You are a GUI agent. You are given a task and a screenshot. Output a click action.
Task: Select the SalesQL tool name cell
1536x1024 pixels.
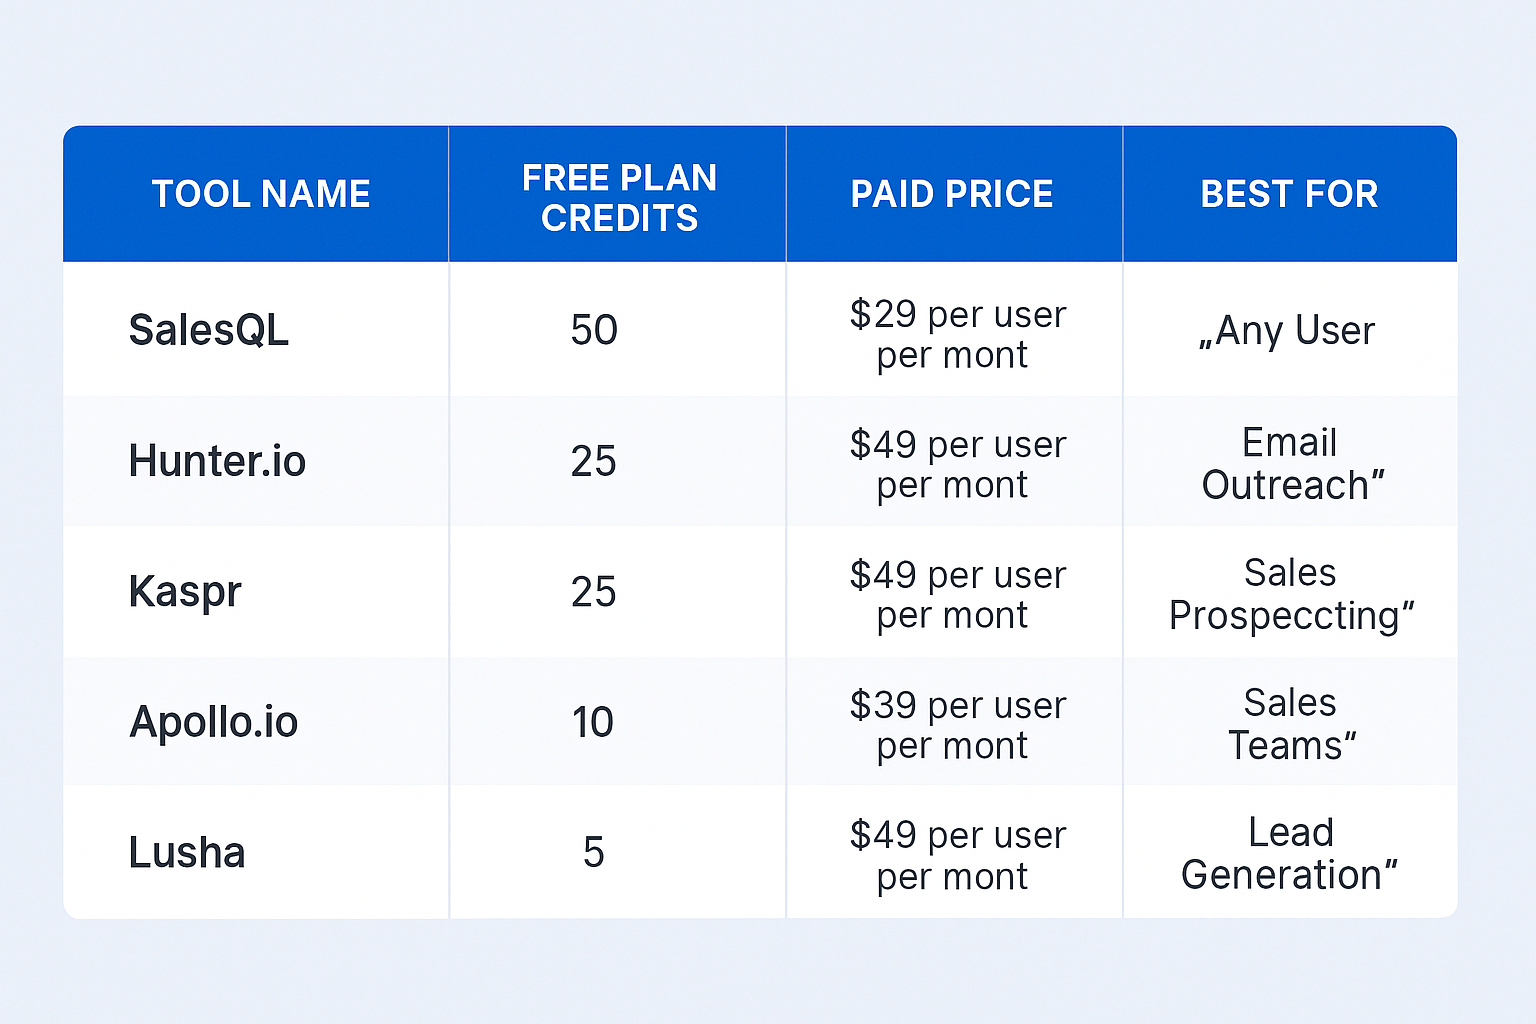click(x=209, y=330)
